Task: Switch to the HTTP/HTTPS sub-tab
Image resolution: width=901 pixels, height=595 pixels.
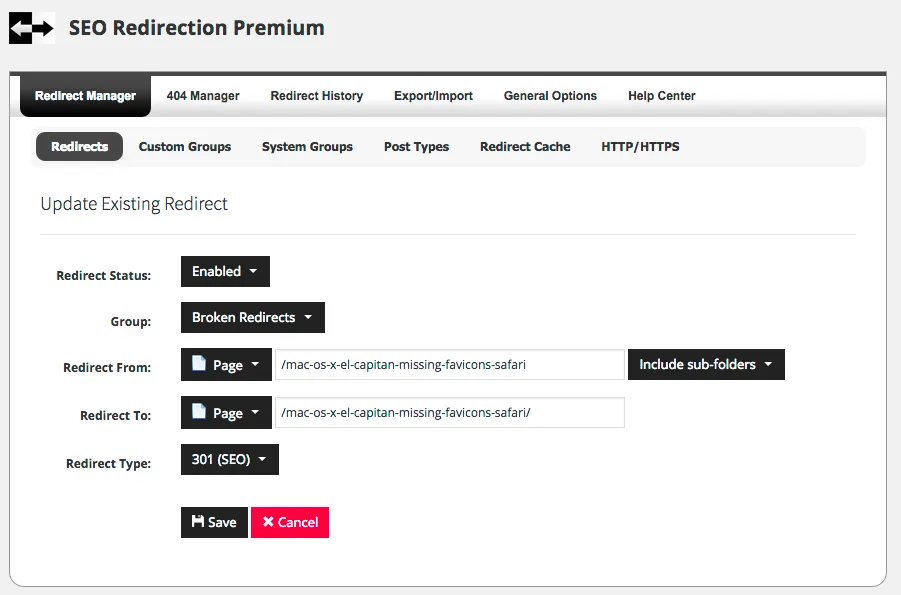Action: click(x=640, y=147)
